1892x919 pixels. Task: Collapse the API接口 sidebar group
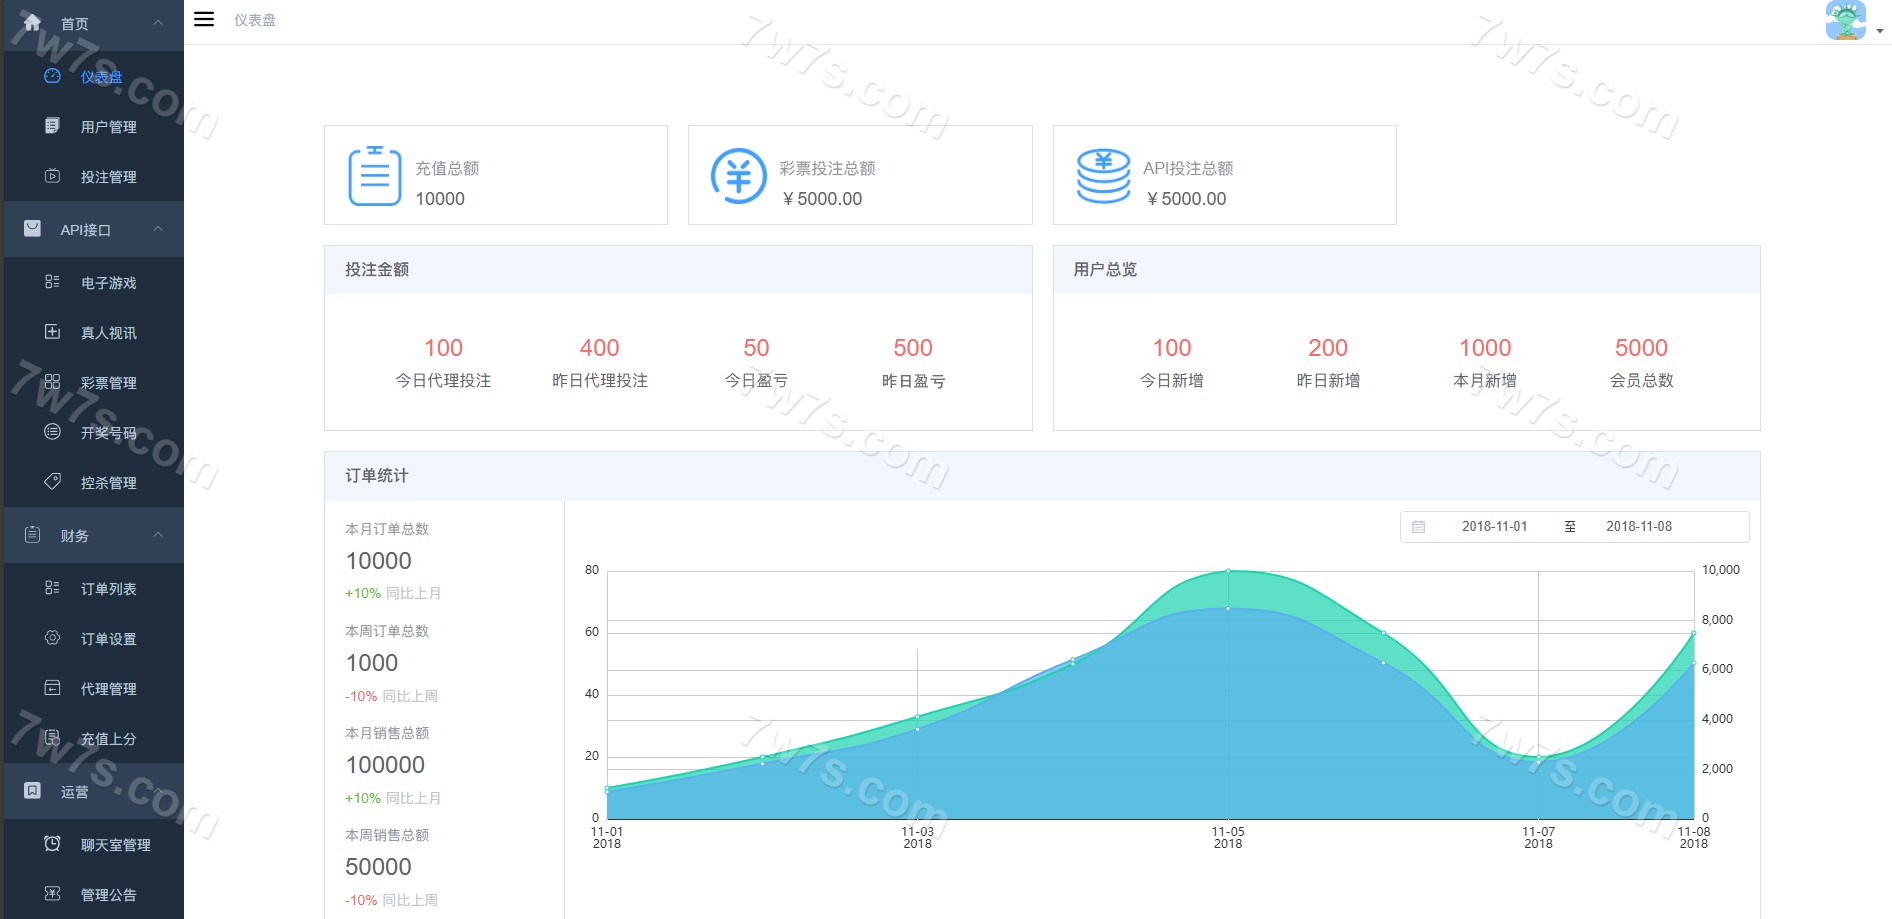pyautogui.click(x=158, y=229)
